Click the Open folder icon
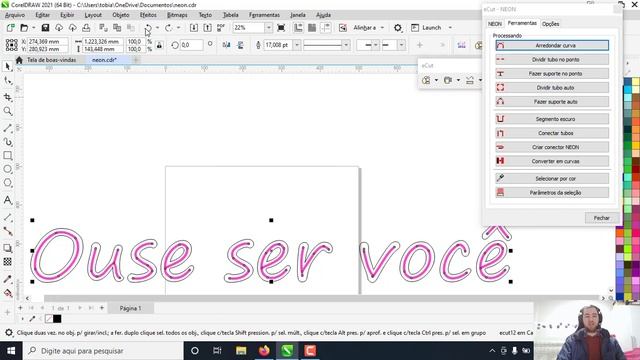The image size is (640, 360). [x=24, y=28]
